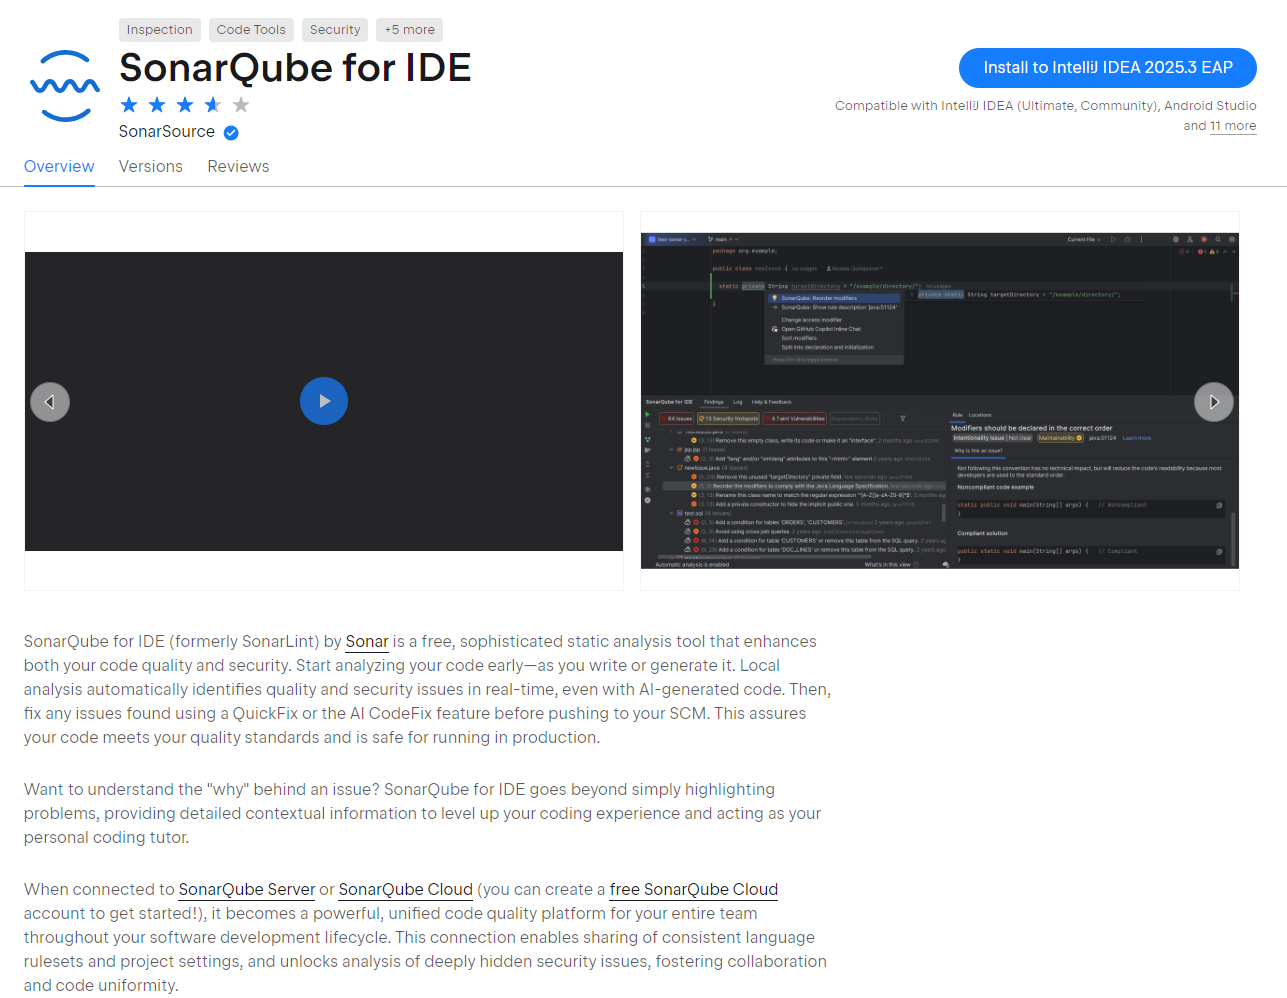
Task: Open the SonarQube Server link
Action: (x=247, y=890)
